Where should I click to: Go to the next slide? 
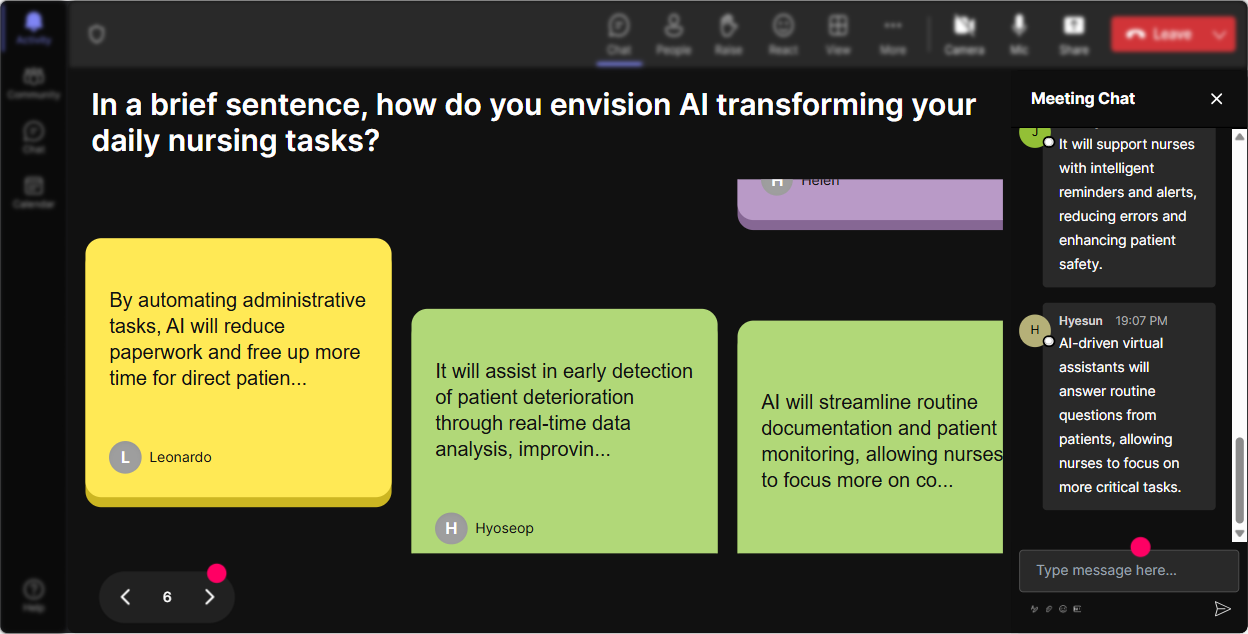(209, 597)
